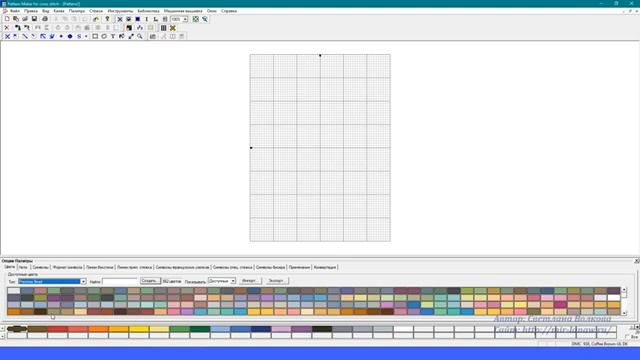Click the upper small button left of the palette row
This screenshot has width=640, height=360.
[x=3, y=329]
